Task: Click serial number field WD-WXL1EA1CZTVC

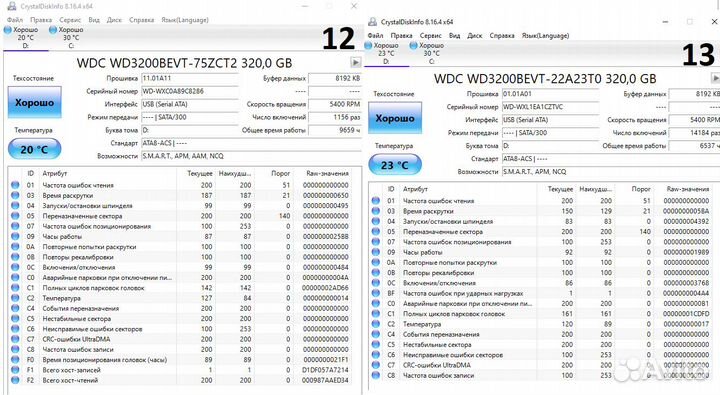Action: click(x=551, y=107)
